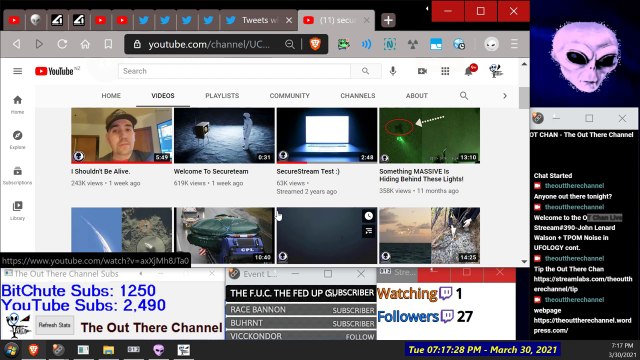Go back with the browser back arrow

16,44
